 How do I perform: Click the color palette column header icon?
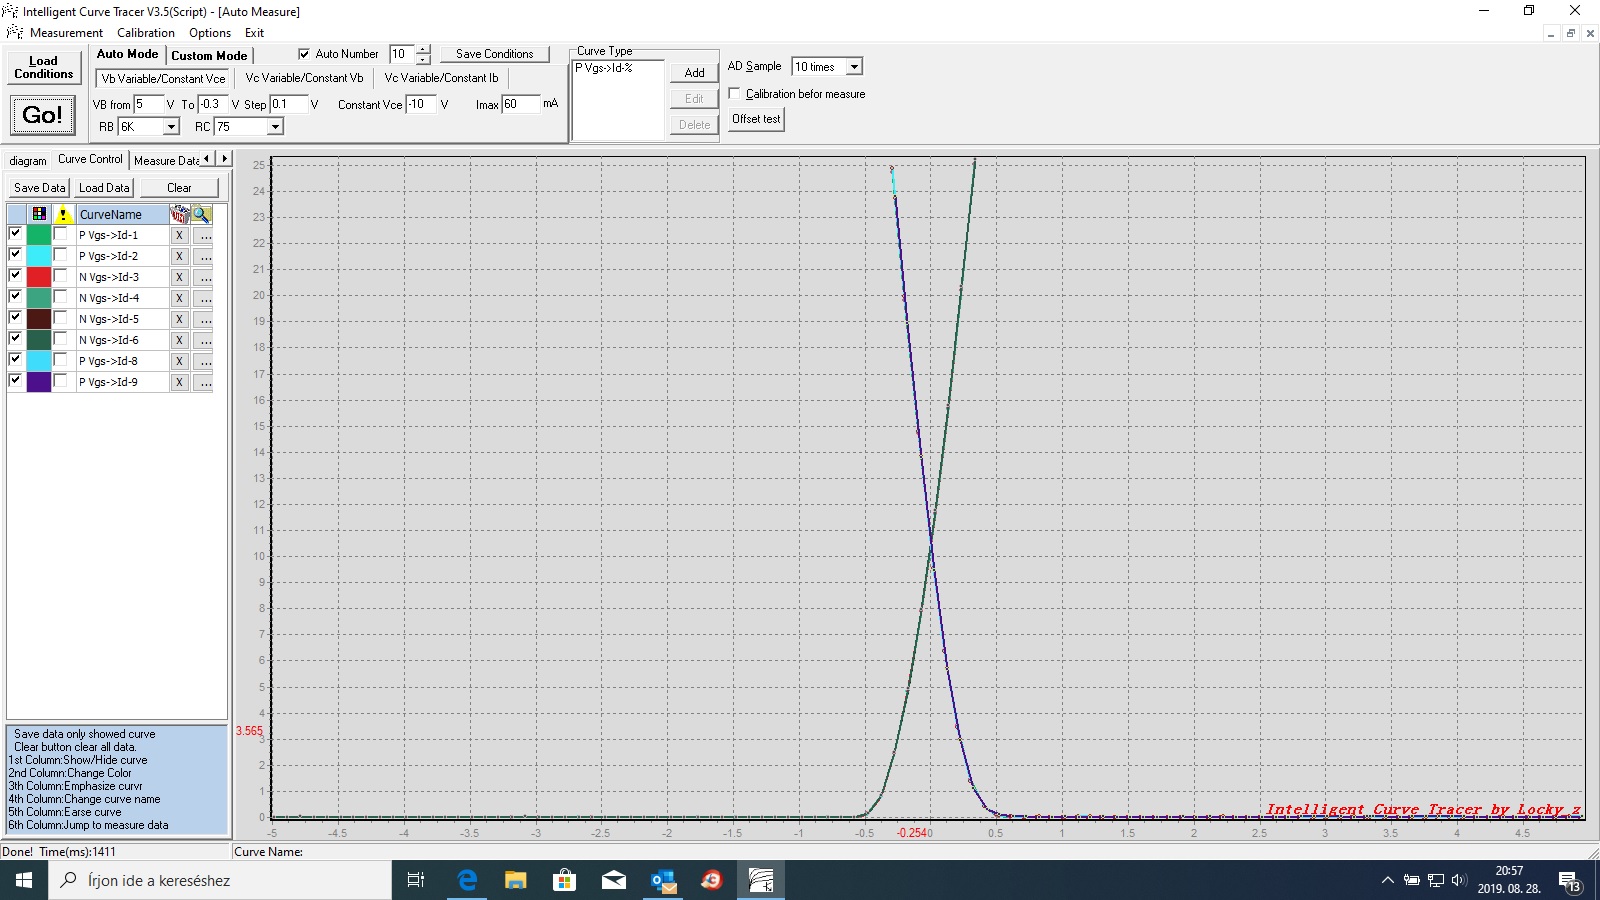(x=39, y=214)
